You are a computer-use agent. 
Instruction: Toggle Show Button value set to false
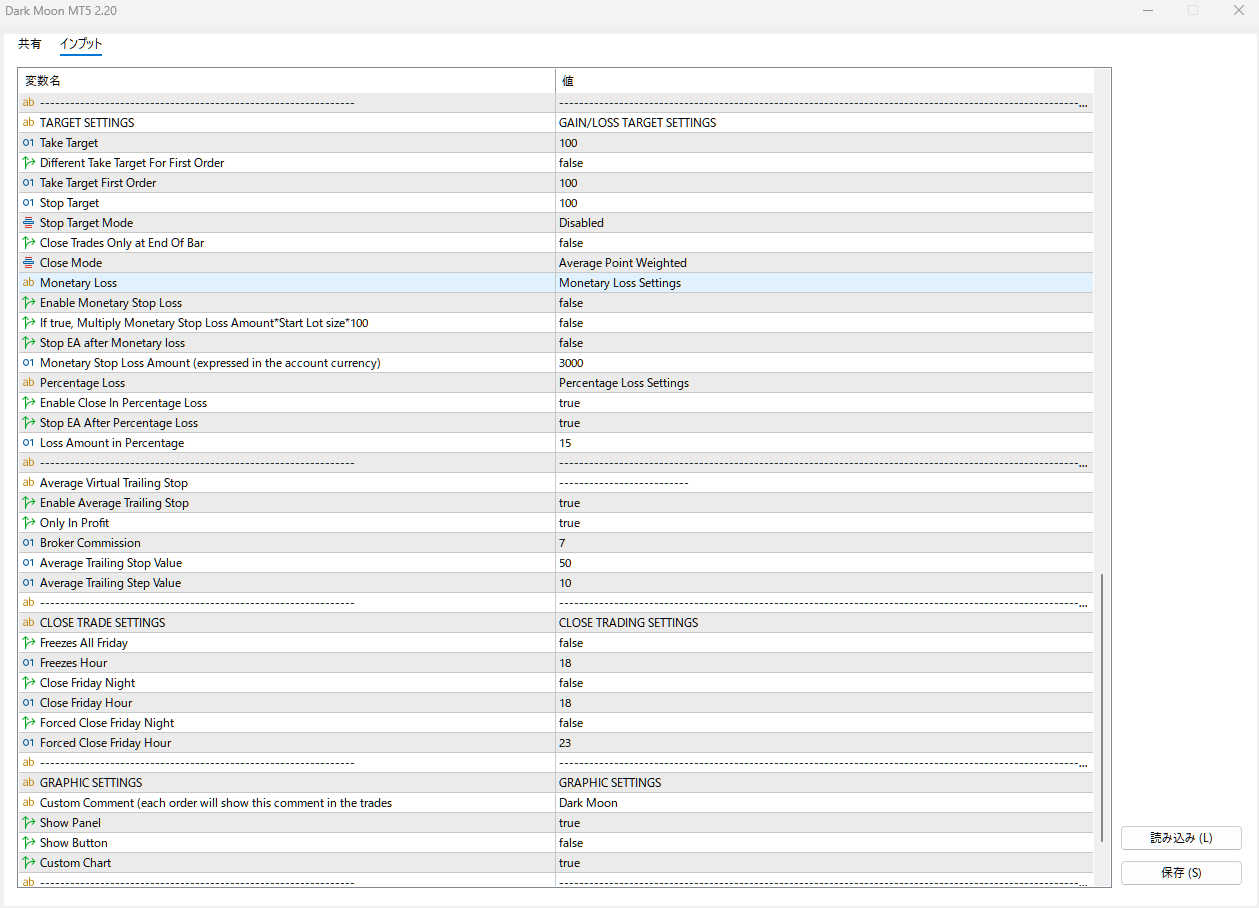(x=571, y=843)
